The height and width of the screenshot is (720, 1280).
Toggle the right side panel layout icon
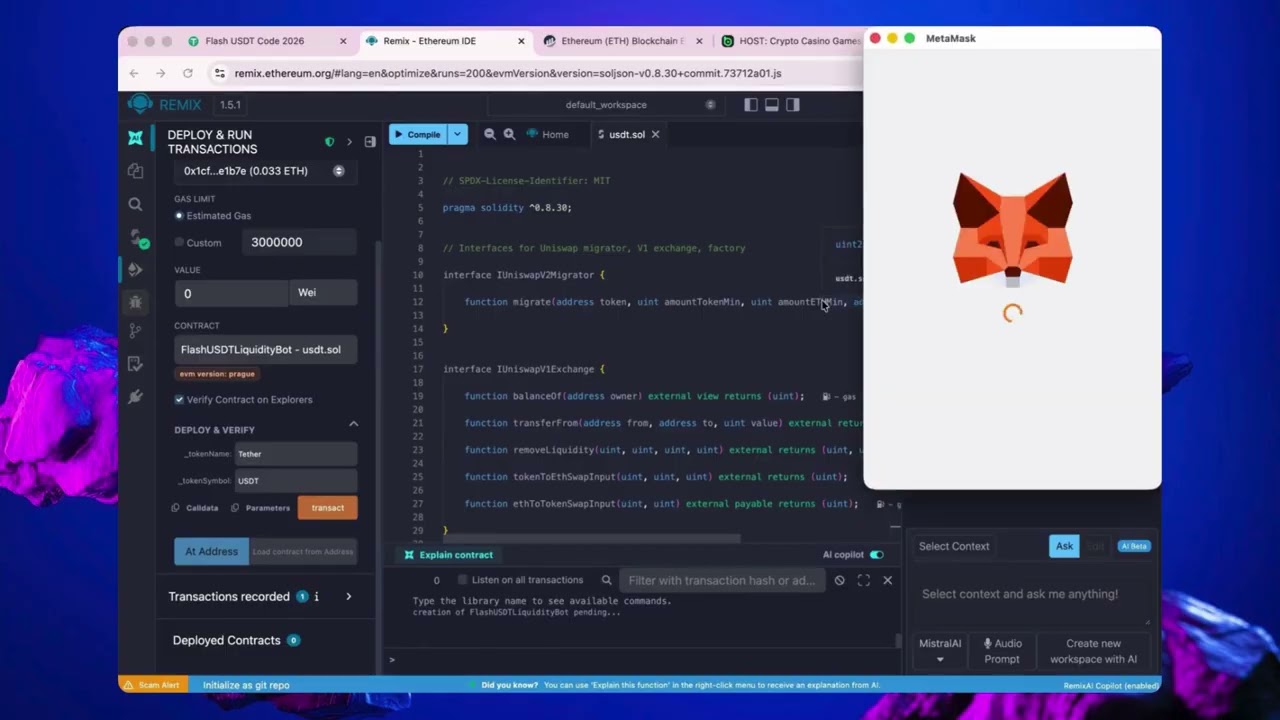(x=793, y=104)
